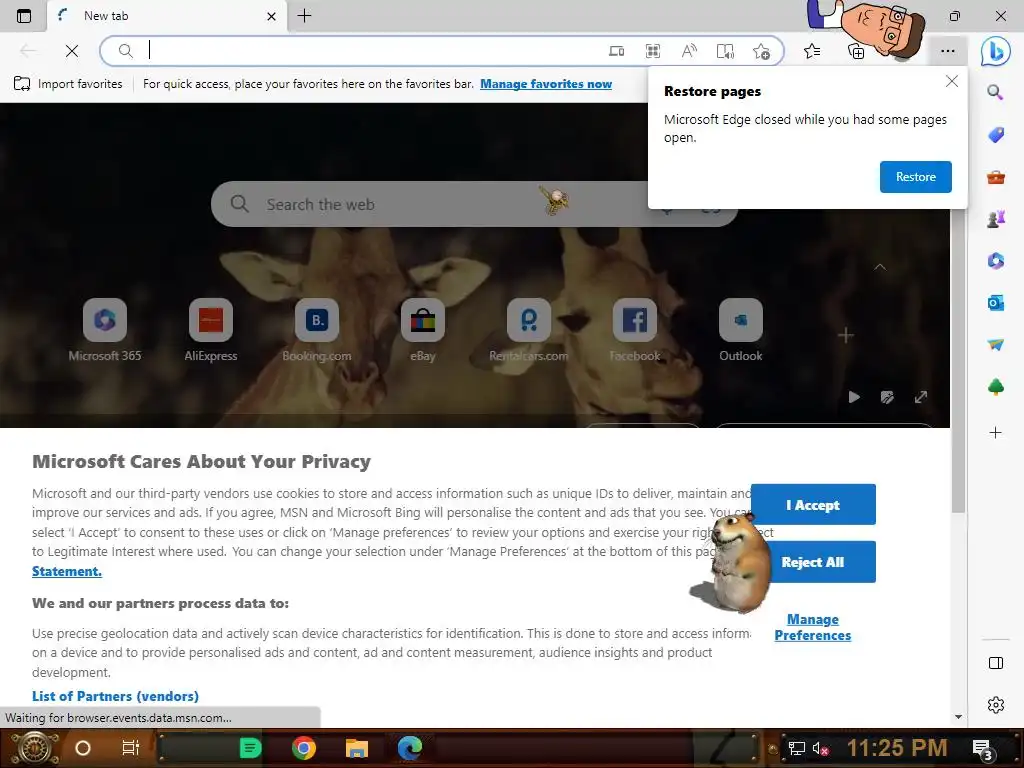Open a new tab with plus button
The width and height of the screenshot is (1024, 768).
point(304,16)
